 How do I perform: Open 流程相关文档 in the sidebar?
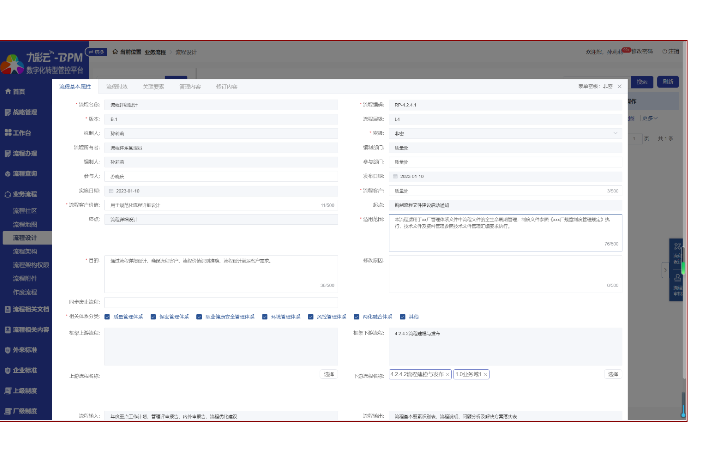(27, 309)
